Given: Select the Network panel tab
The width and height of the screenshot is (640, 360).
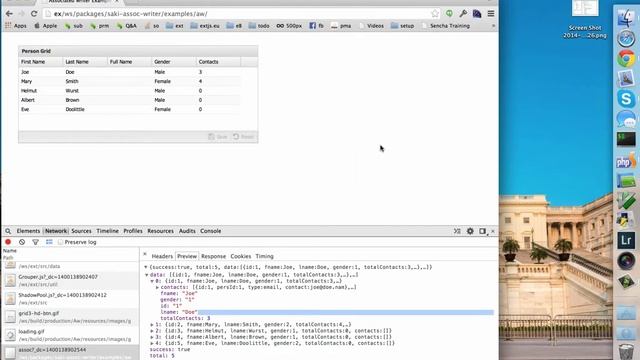Looking at the screenshot, I should (56, 231).
